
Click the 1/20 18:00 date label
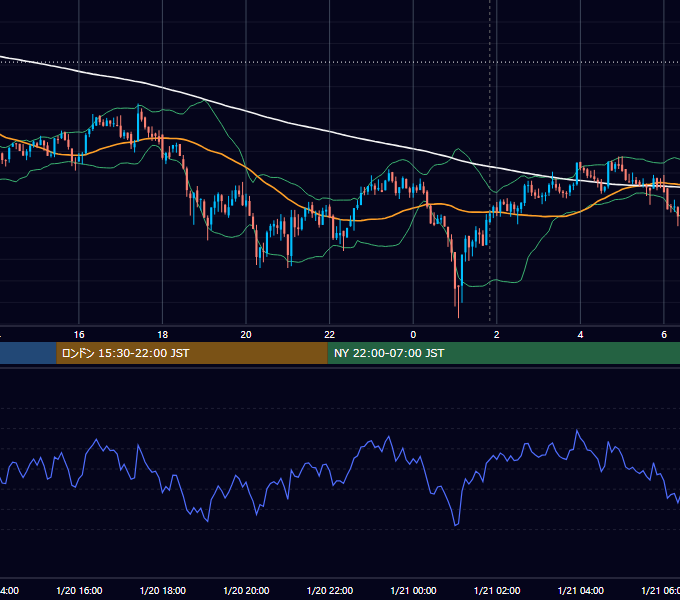pyautogui.click(x=163, y=590)
